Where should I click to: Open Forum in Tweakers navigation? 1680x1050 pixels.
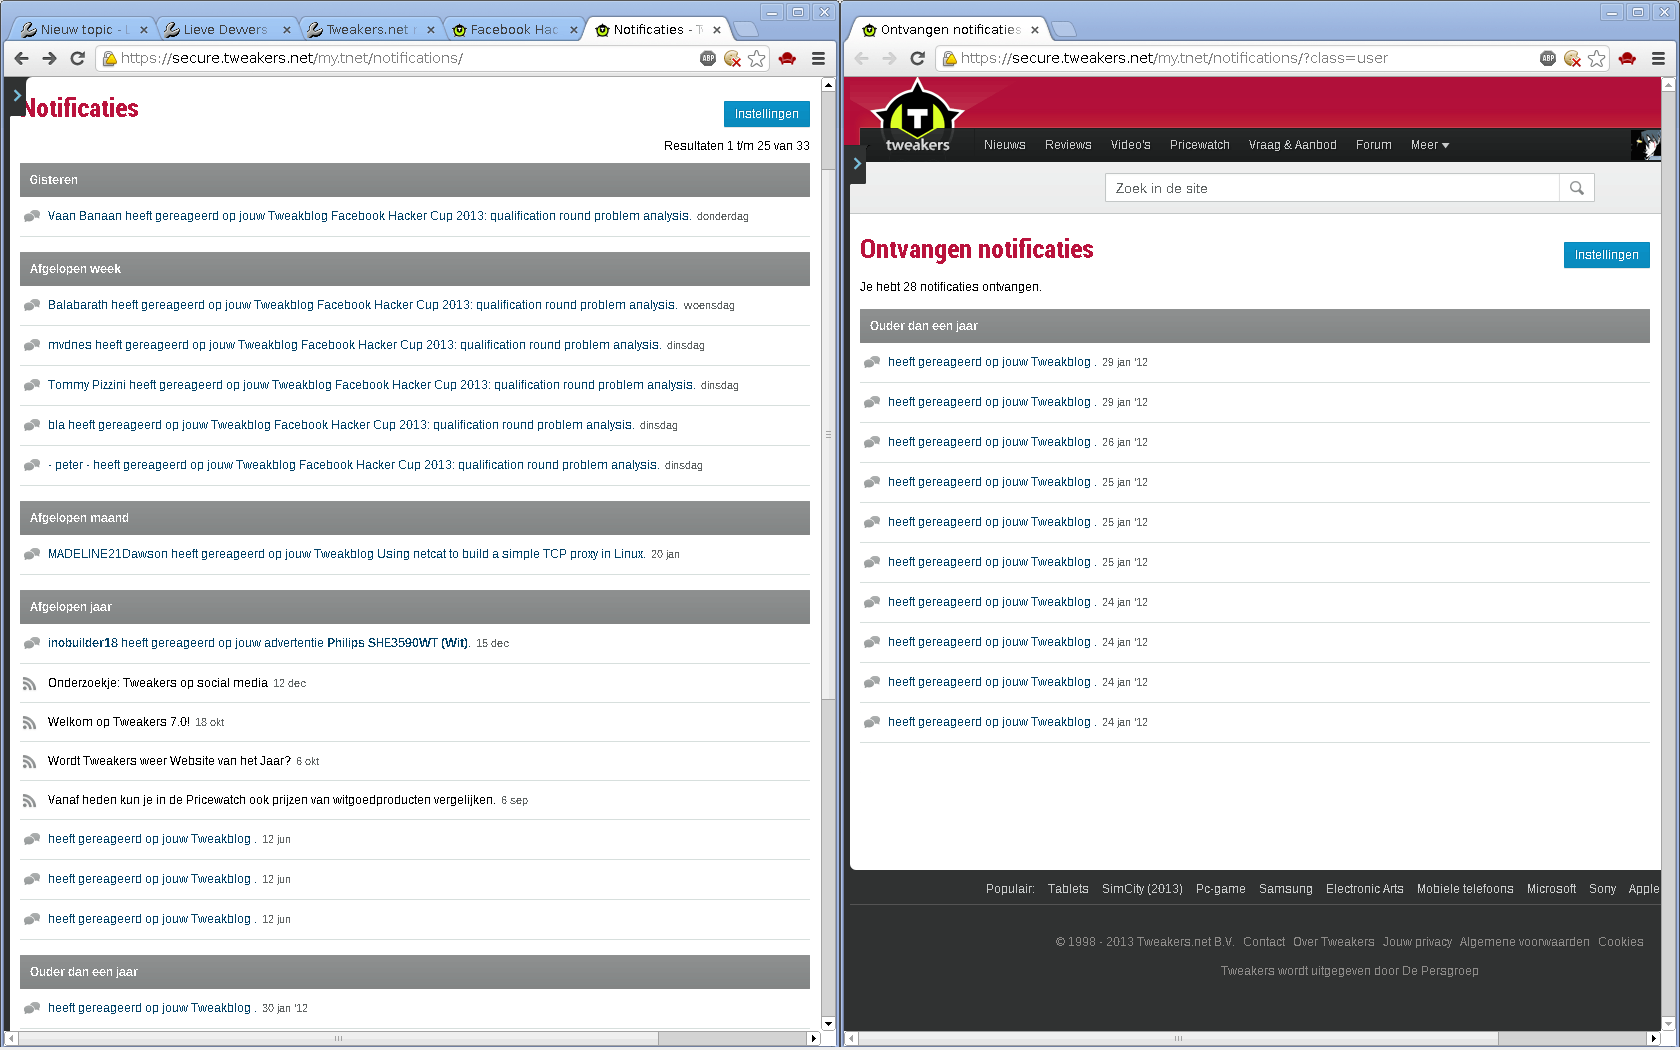click(1373, 145)
